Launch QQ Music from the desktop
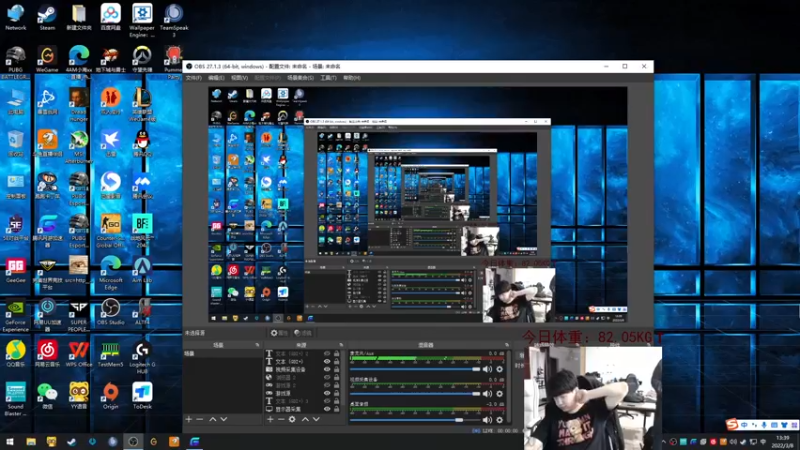 pyautogui.click(x=15, y=354)
